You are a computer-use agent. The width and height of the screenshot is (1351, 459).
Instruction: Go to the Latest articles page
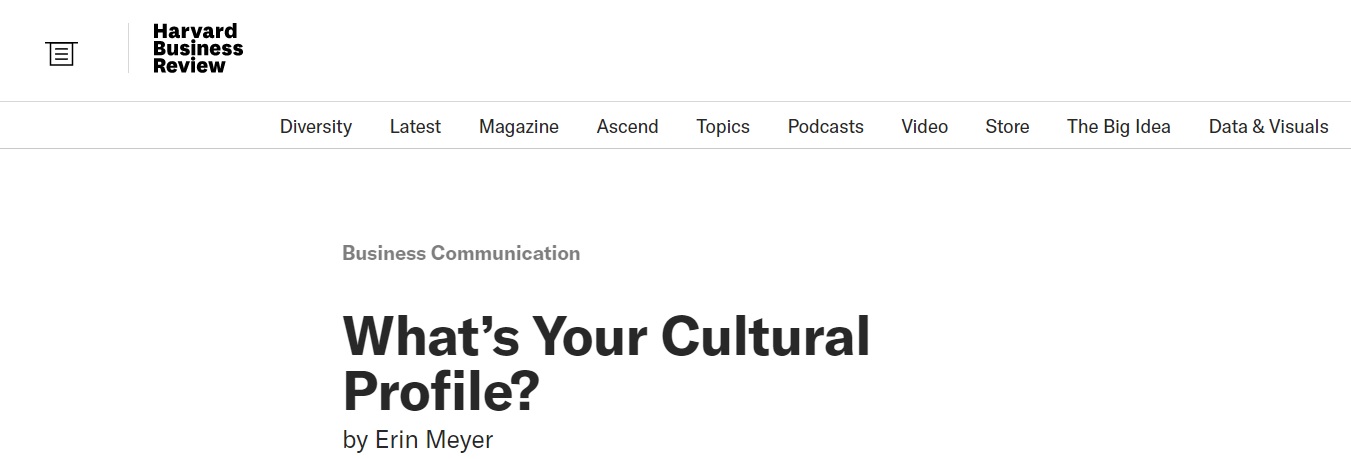click(415, 126)
